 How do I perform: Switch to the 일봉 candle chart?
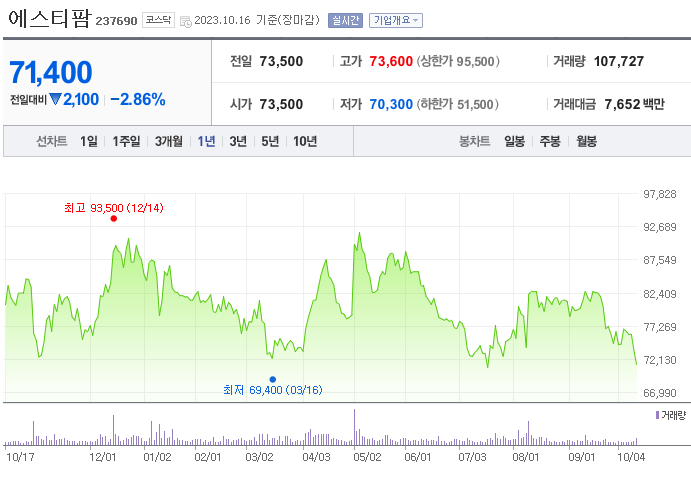(514, 141)
